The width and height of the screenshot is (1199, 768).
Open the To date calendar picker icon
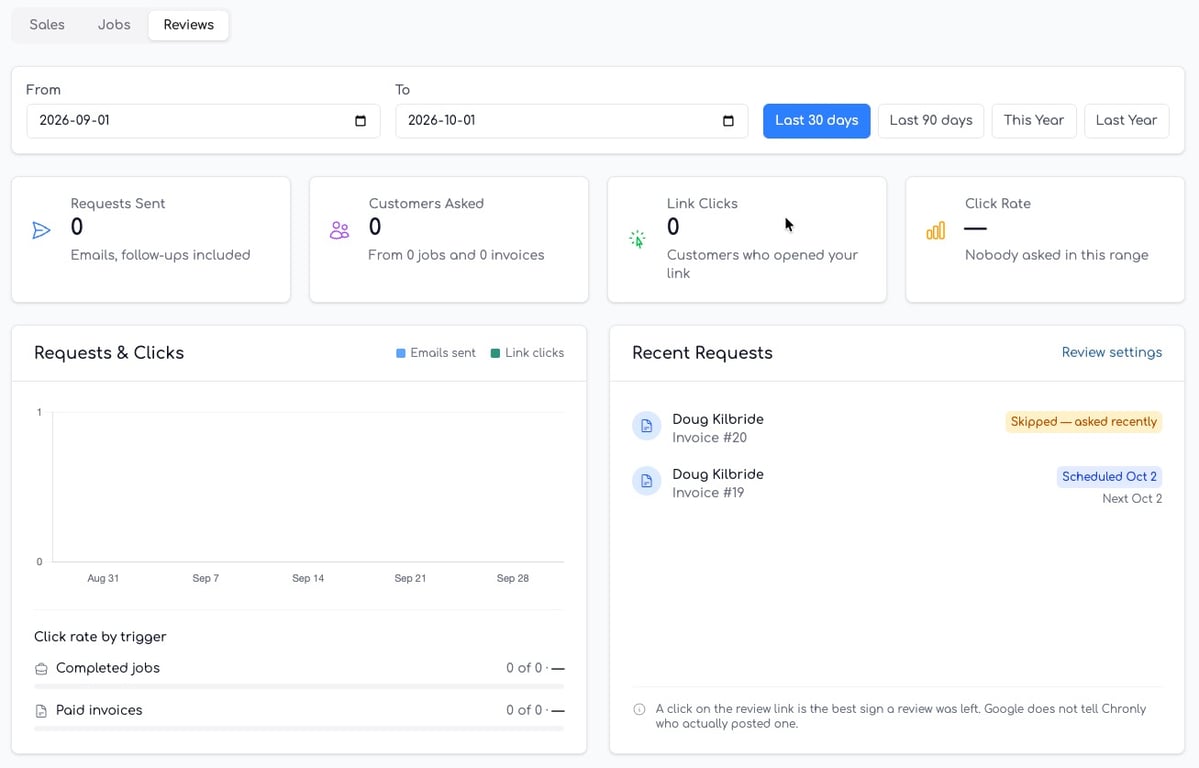click(728, 121)
